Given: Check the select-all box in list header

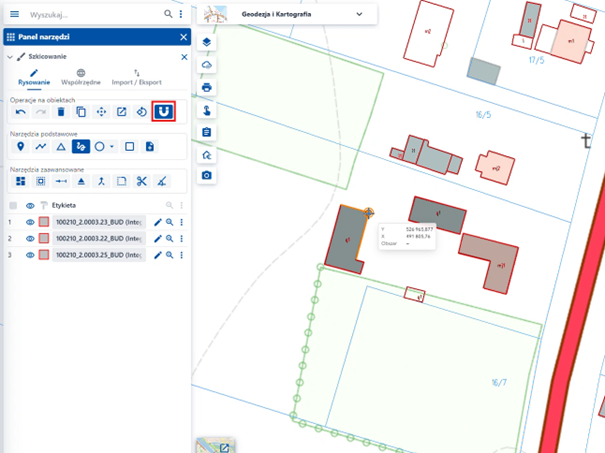Looking at the screenshot, I should [13, 205].
